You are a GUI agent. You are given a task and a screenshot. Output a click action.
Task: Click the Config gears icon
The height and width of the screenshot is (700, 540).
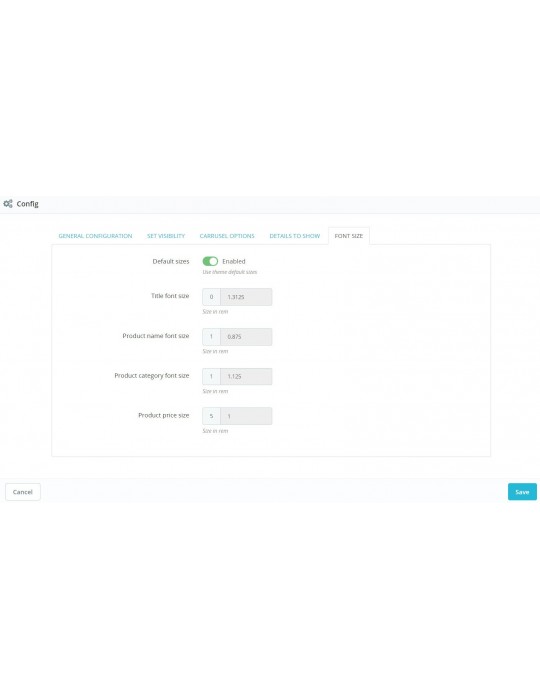(x=8, y=204)
